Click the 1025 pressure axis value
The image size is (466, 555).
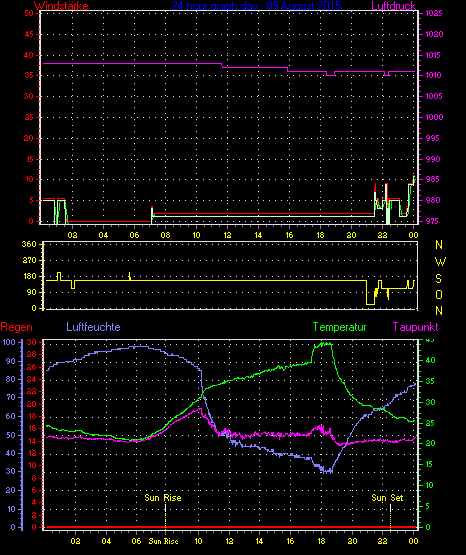tap(434, 13)
